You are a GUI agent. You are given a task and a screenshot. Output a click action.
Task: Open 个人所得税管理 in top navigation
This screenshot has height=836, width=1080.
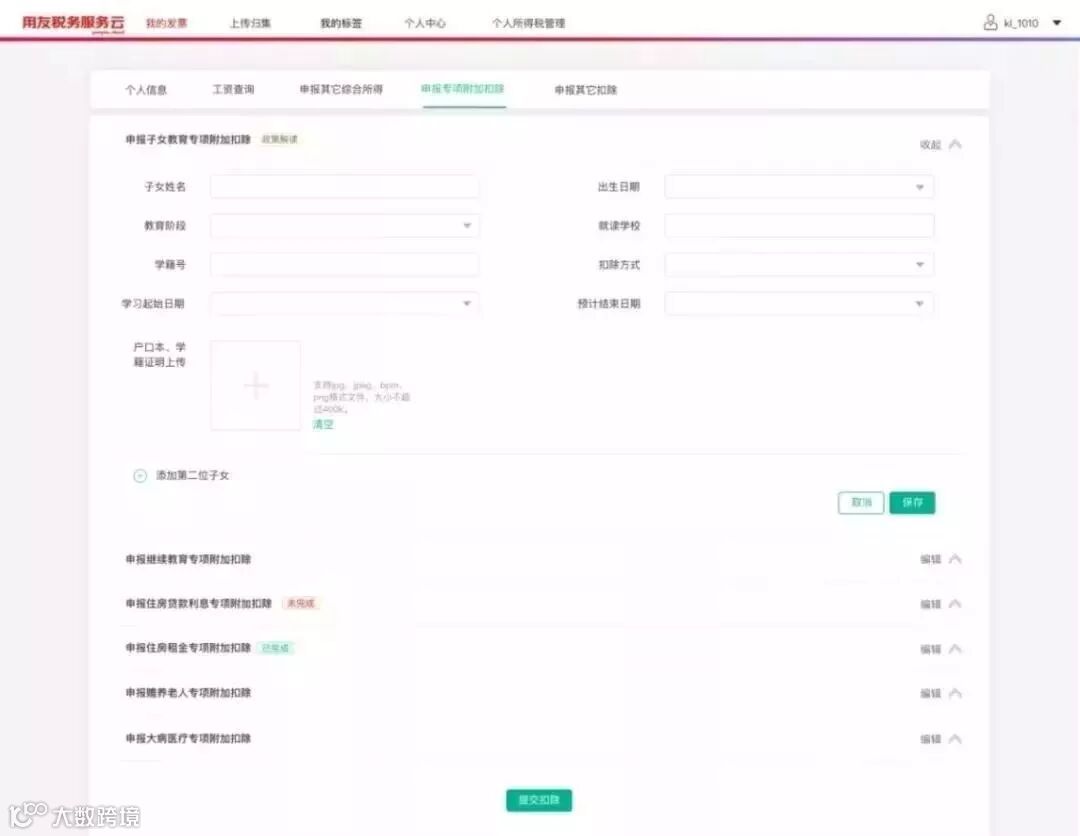point(528,23)
